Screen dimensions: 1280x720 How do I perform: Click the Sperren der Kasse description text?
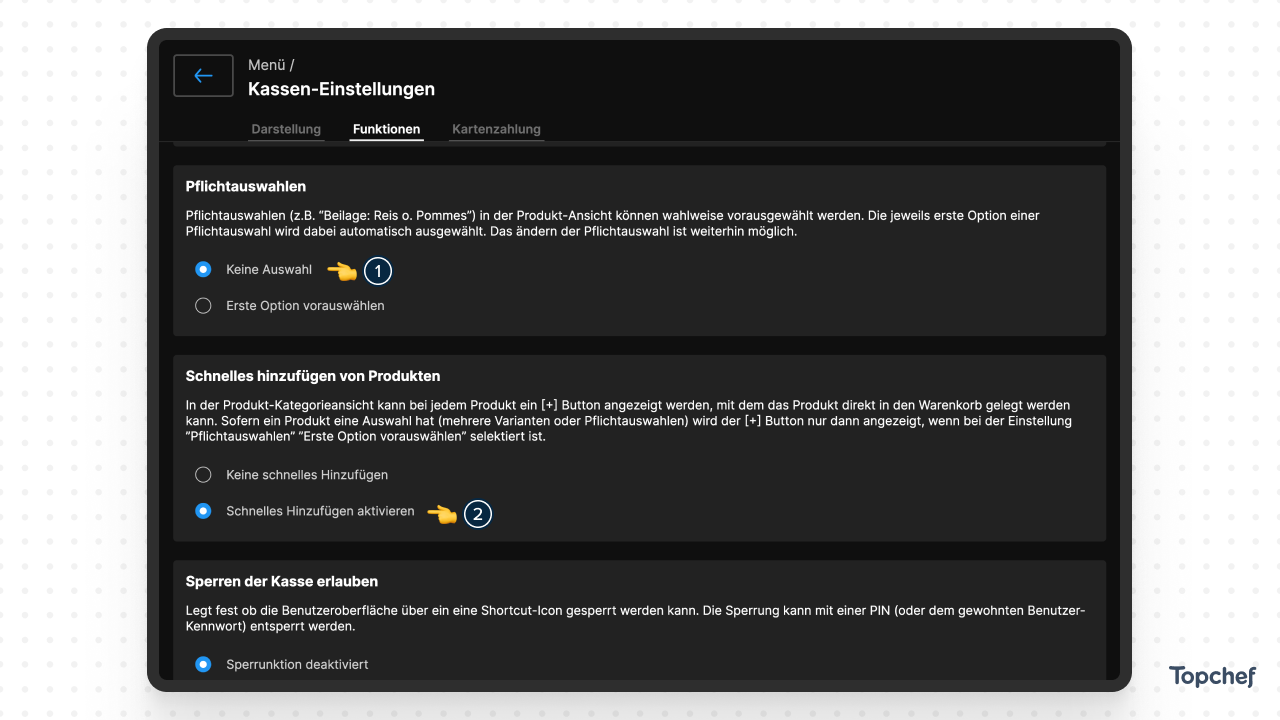click(x=636, y=618)
